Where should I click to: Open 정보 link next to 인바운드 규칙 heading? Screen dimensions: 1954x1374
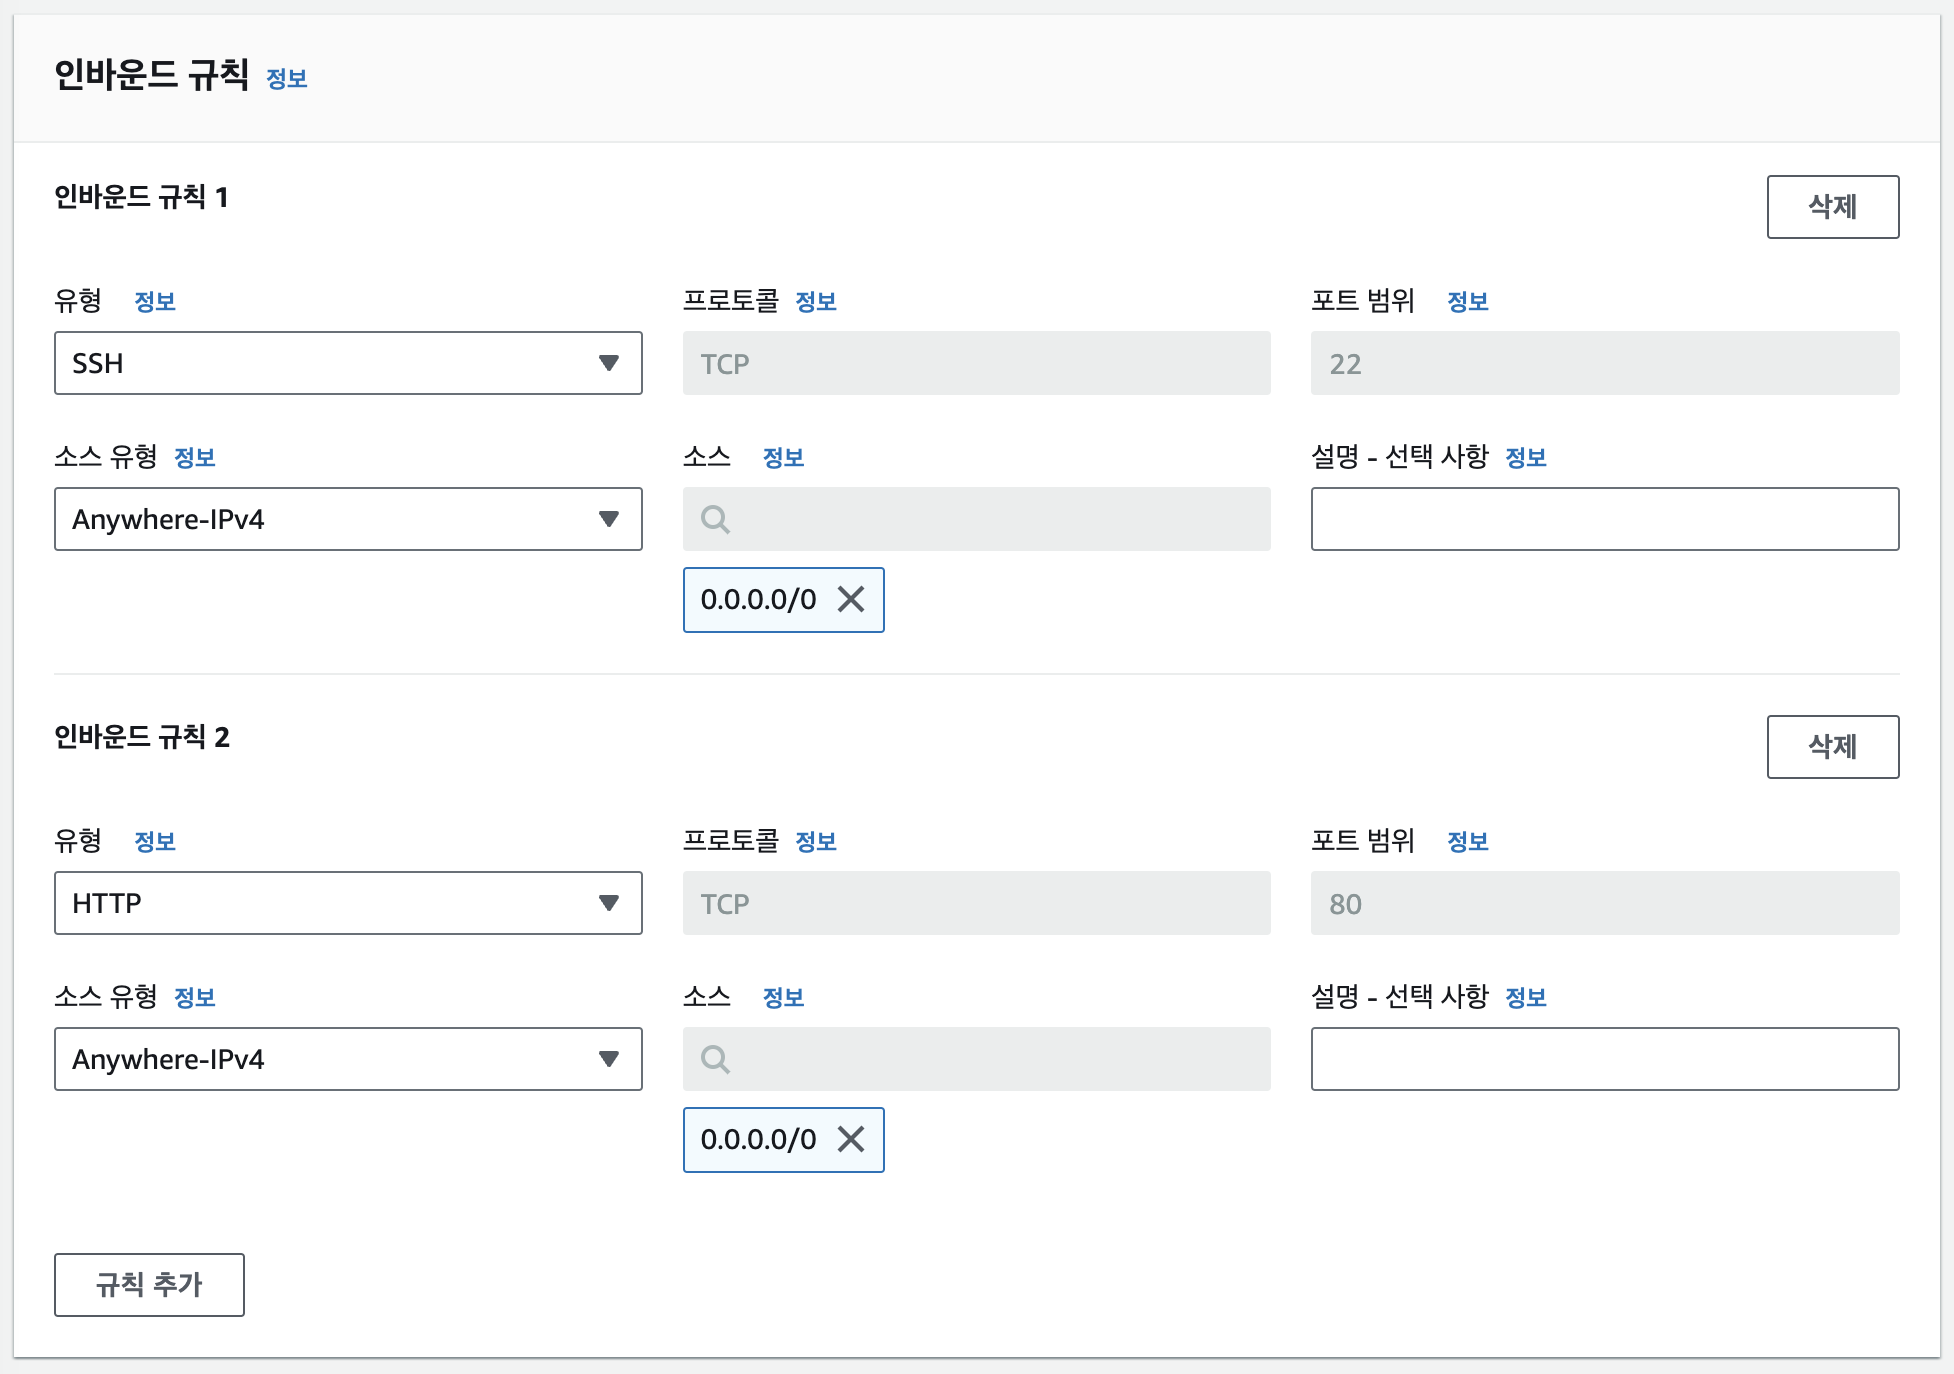coord(287,78)
